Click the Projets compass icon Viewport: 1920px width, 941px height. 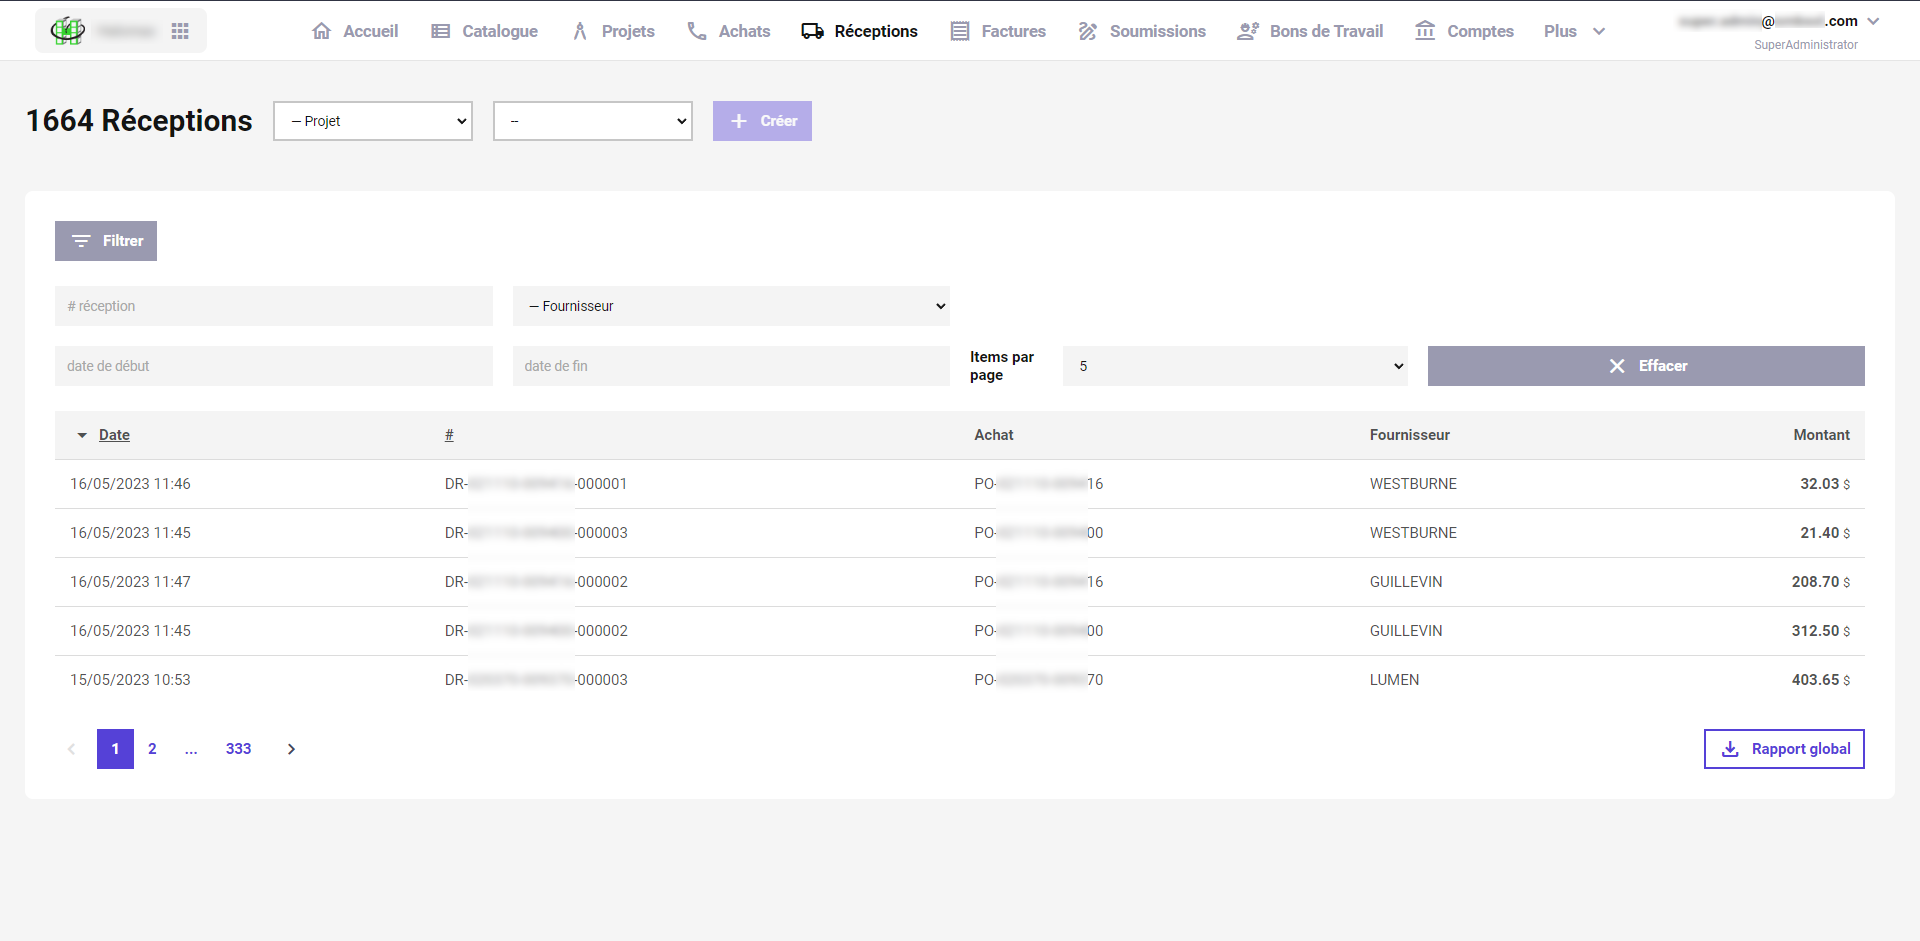(580, 31)
